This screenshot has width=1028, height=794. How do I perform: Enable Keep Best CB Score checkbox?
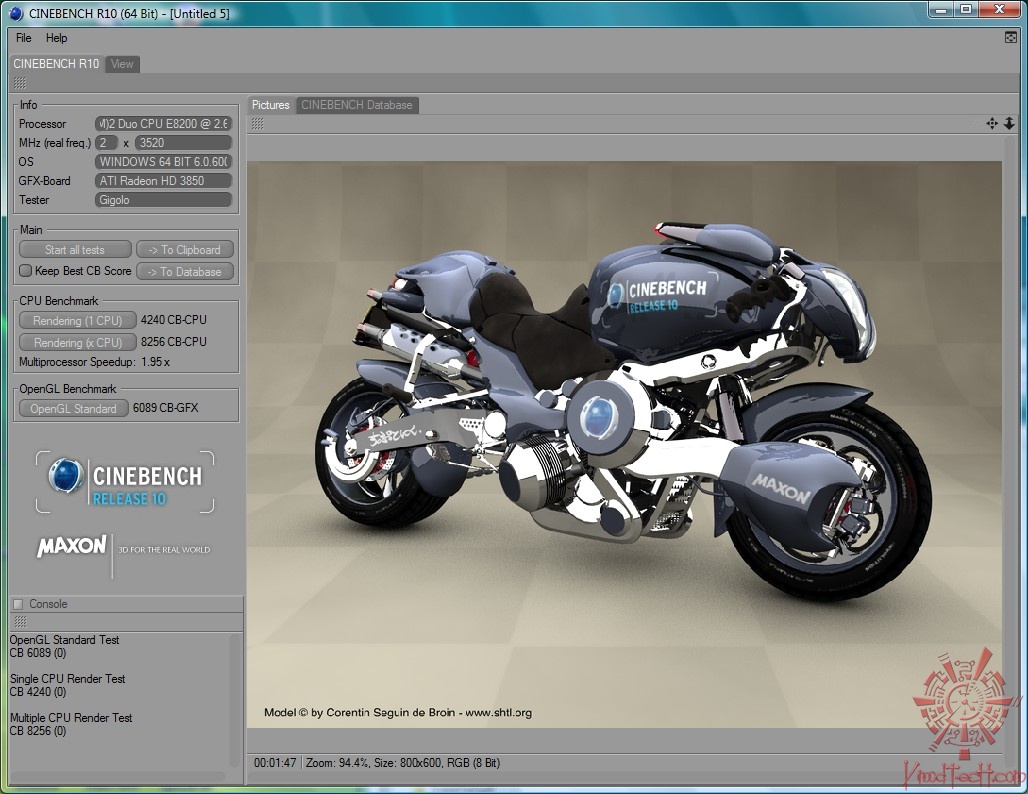coord(26,270)
